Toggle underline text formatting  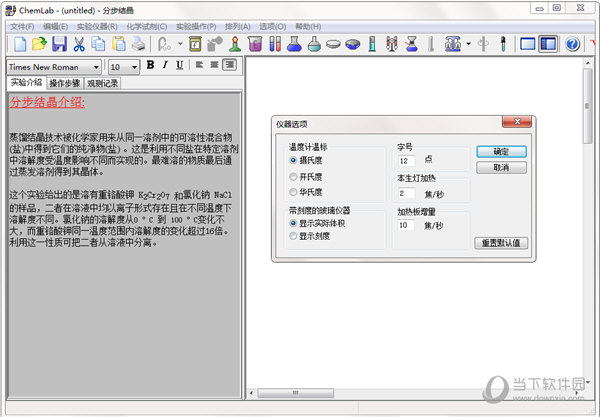coord(179,65)
